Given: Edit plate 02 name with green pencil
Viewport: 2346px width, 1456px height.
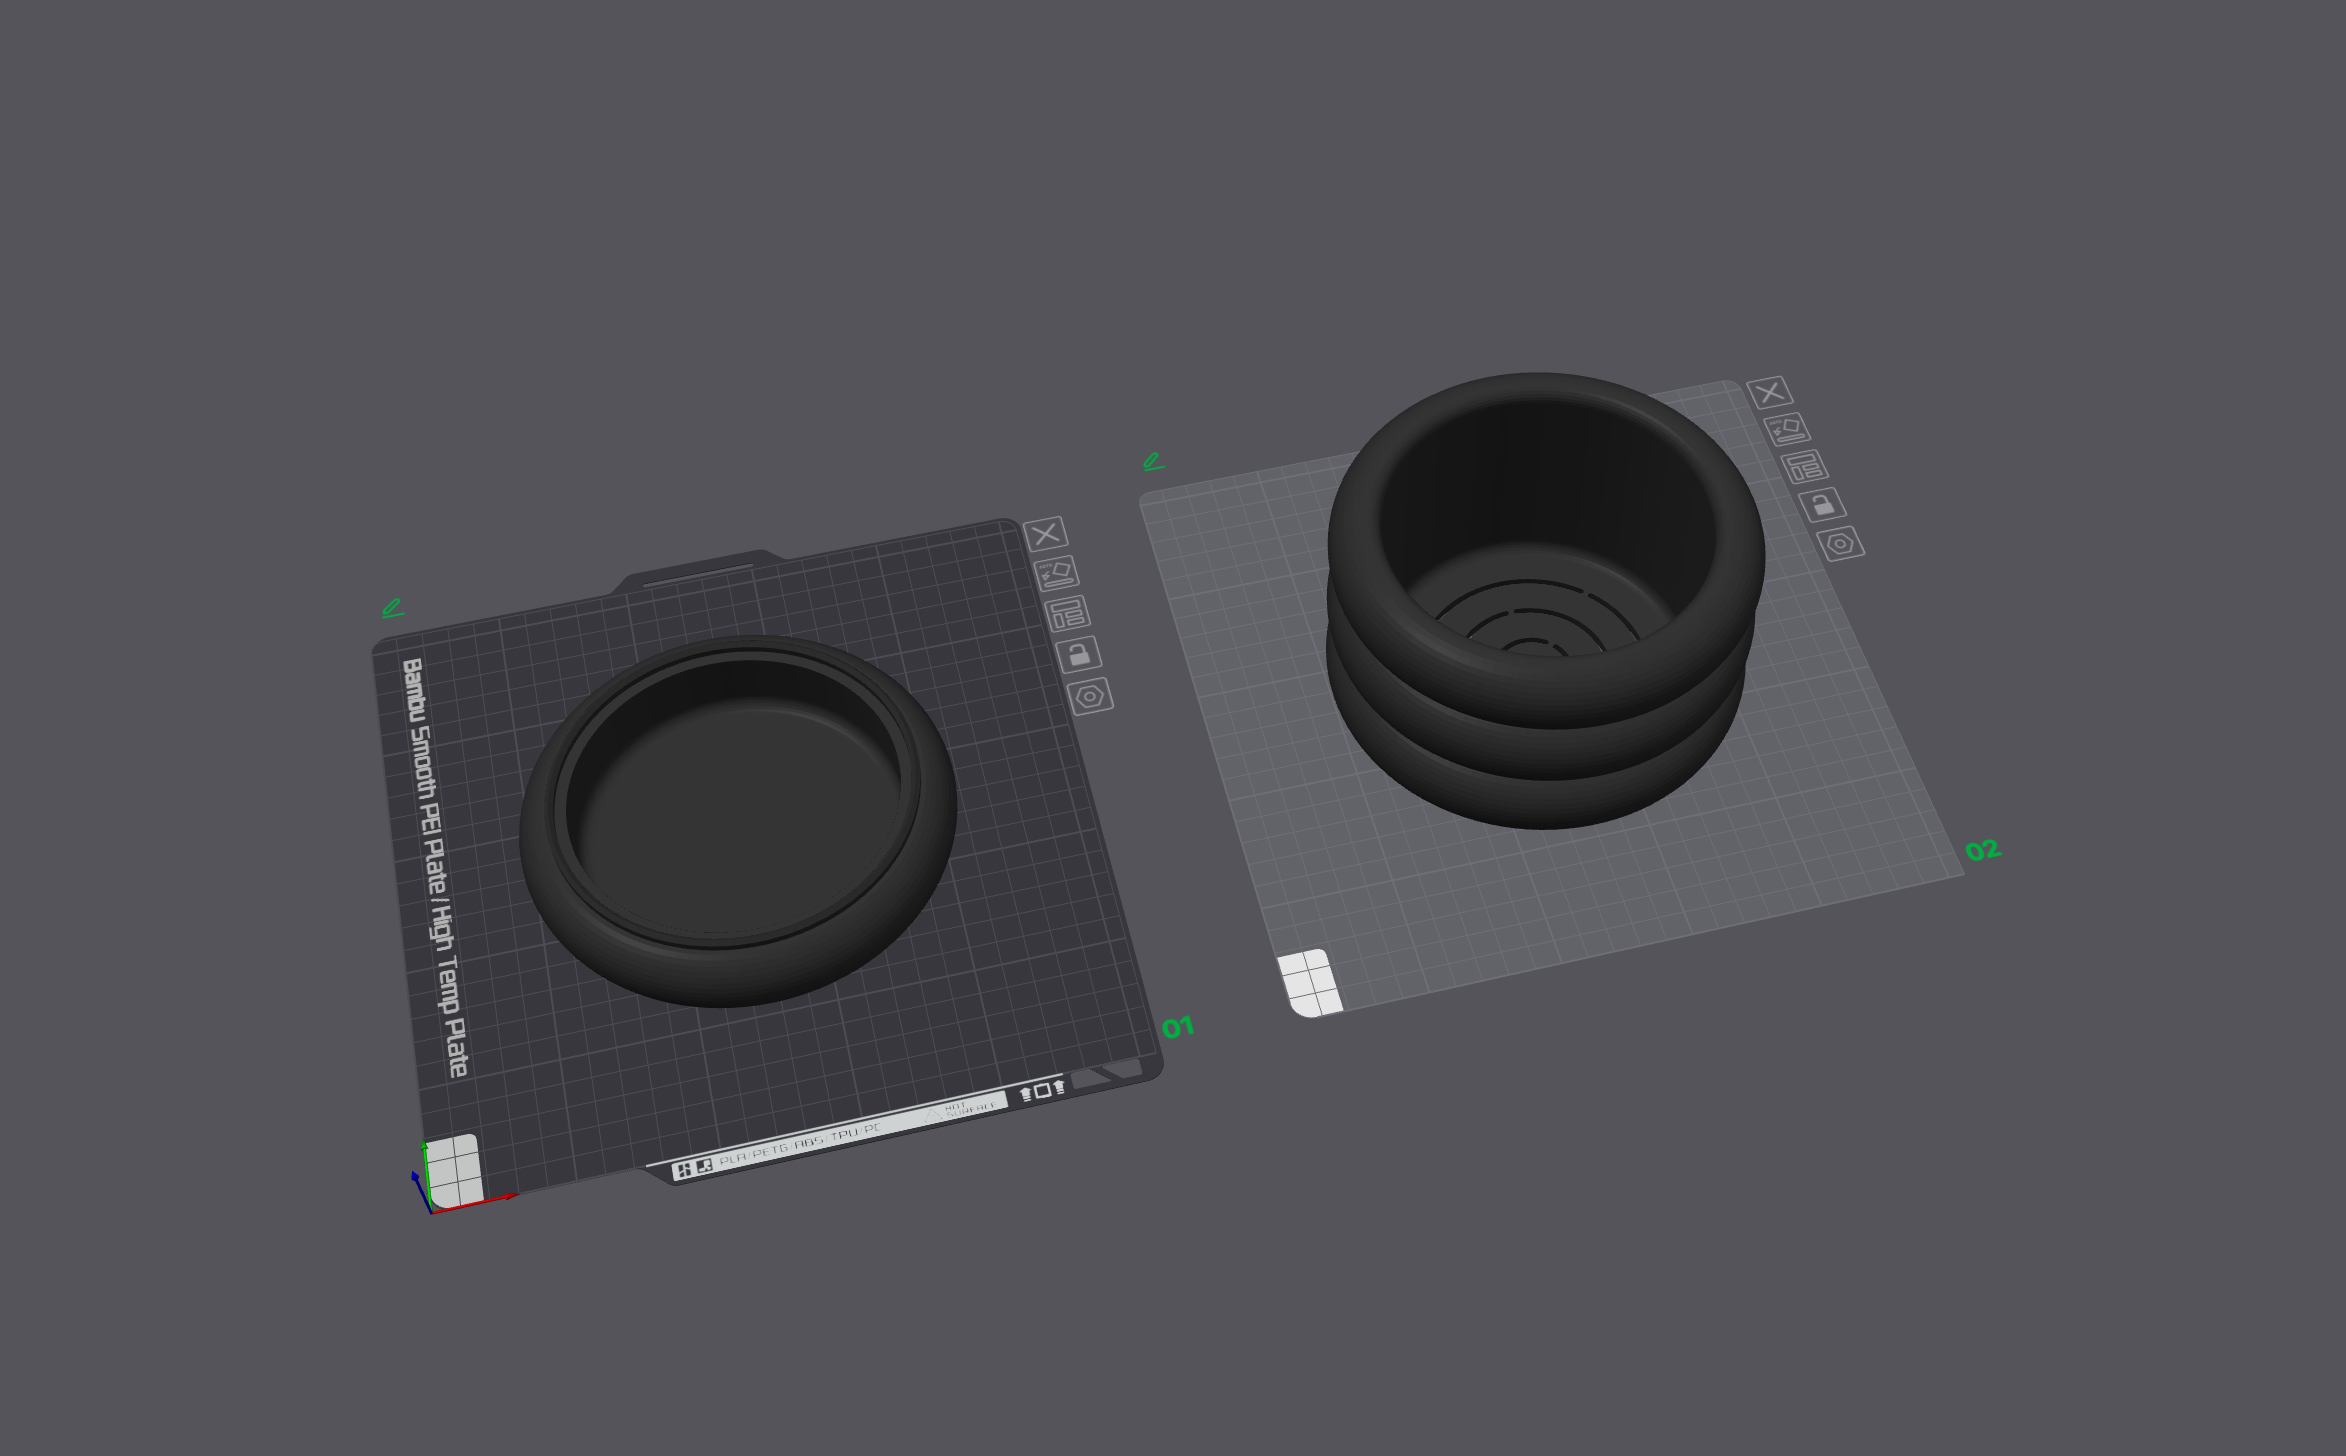Looking at the screenshot, I should click(x=1154, y=462).
